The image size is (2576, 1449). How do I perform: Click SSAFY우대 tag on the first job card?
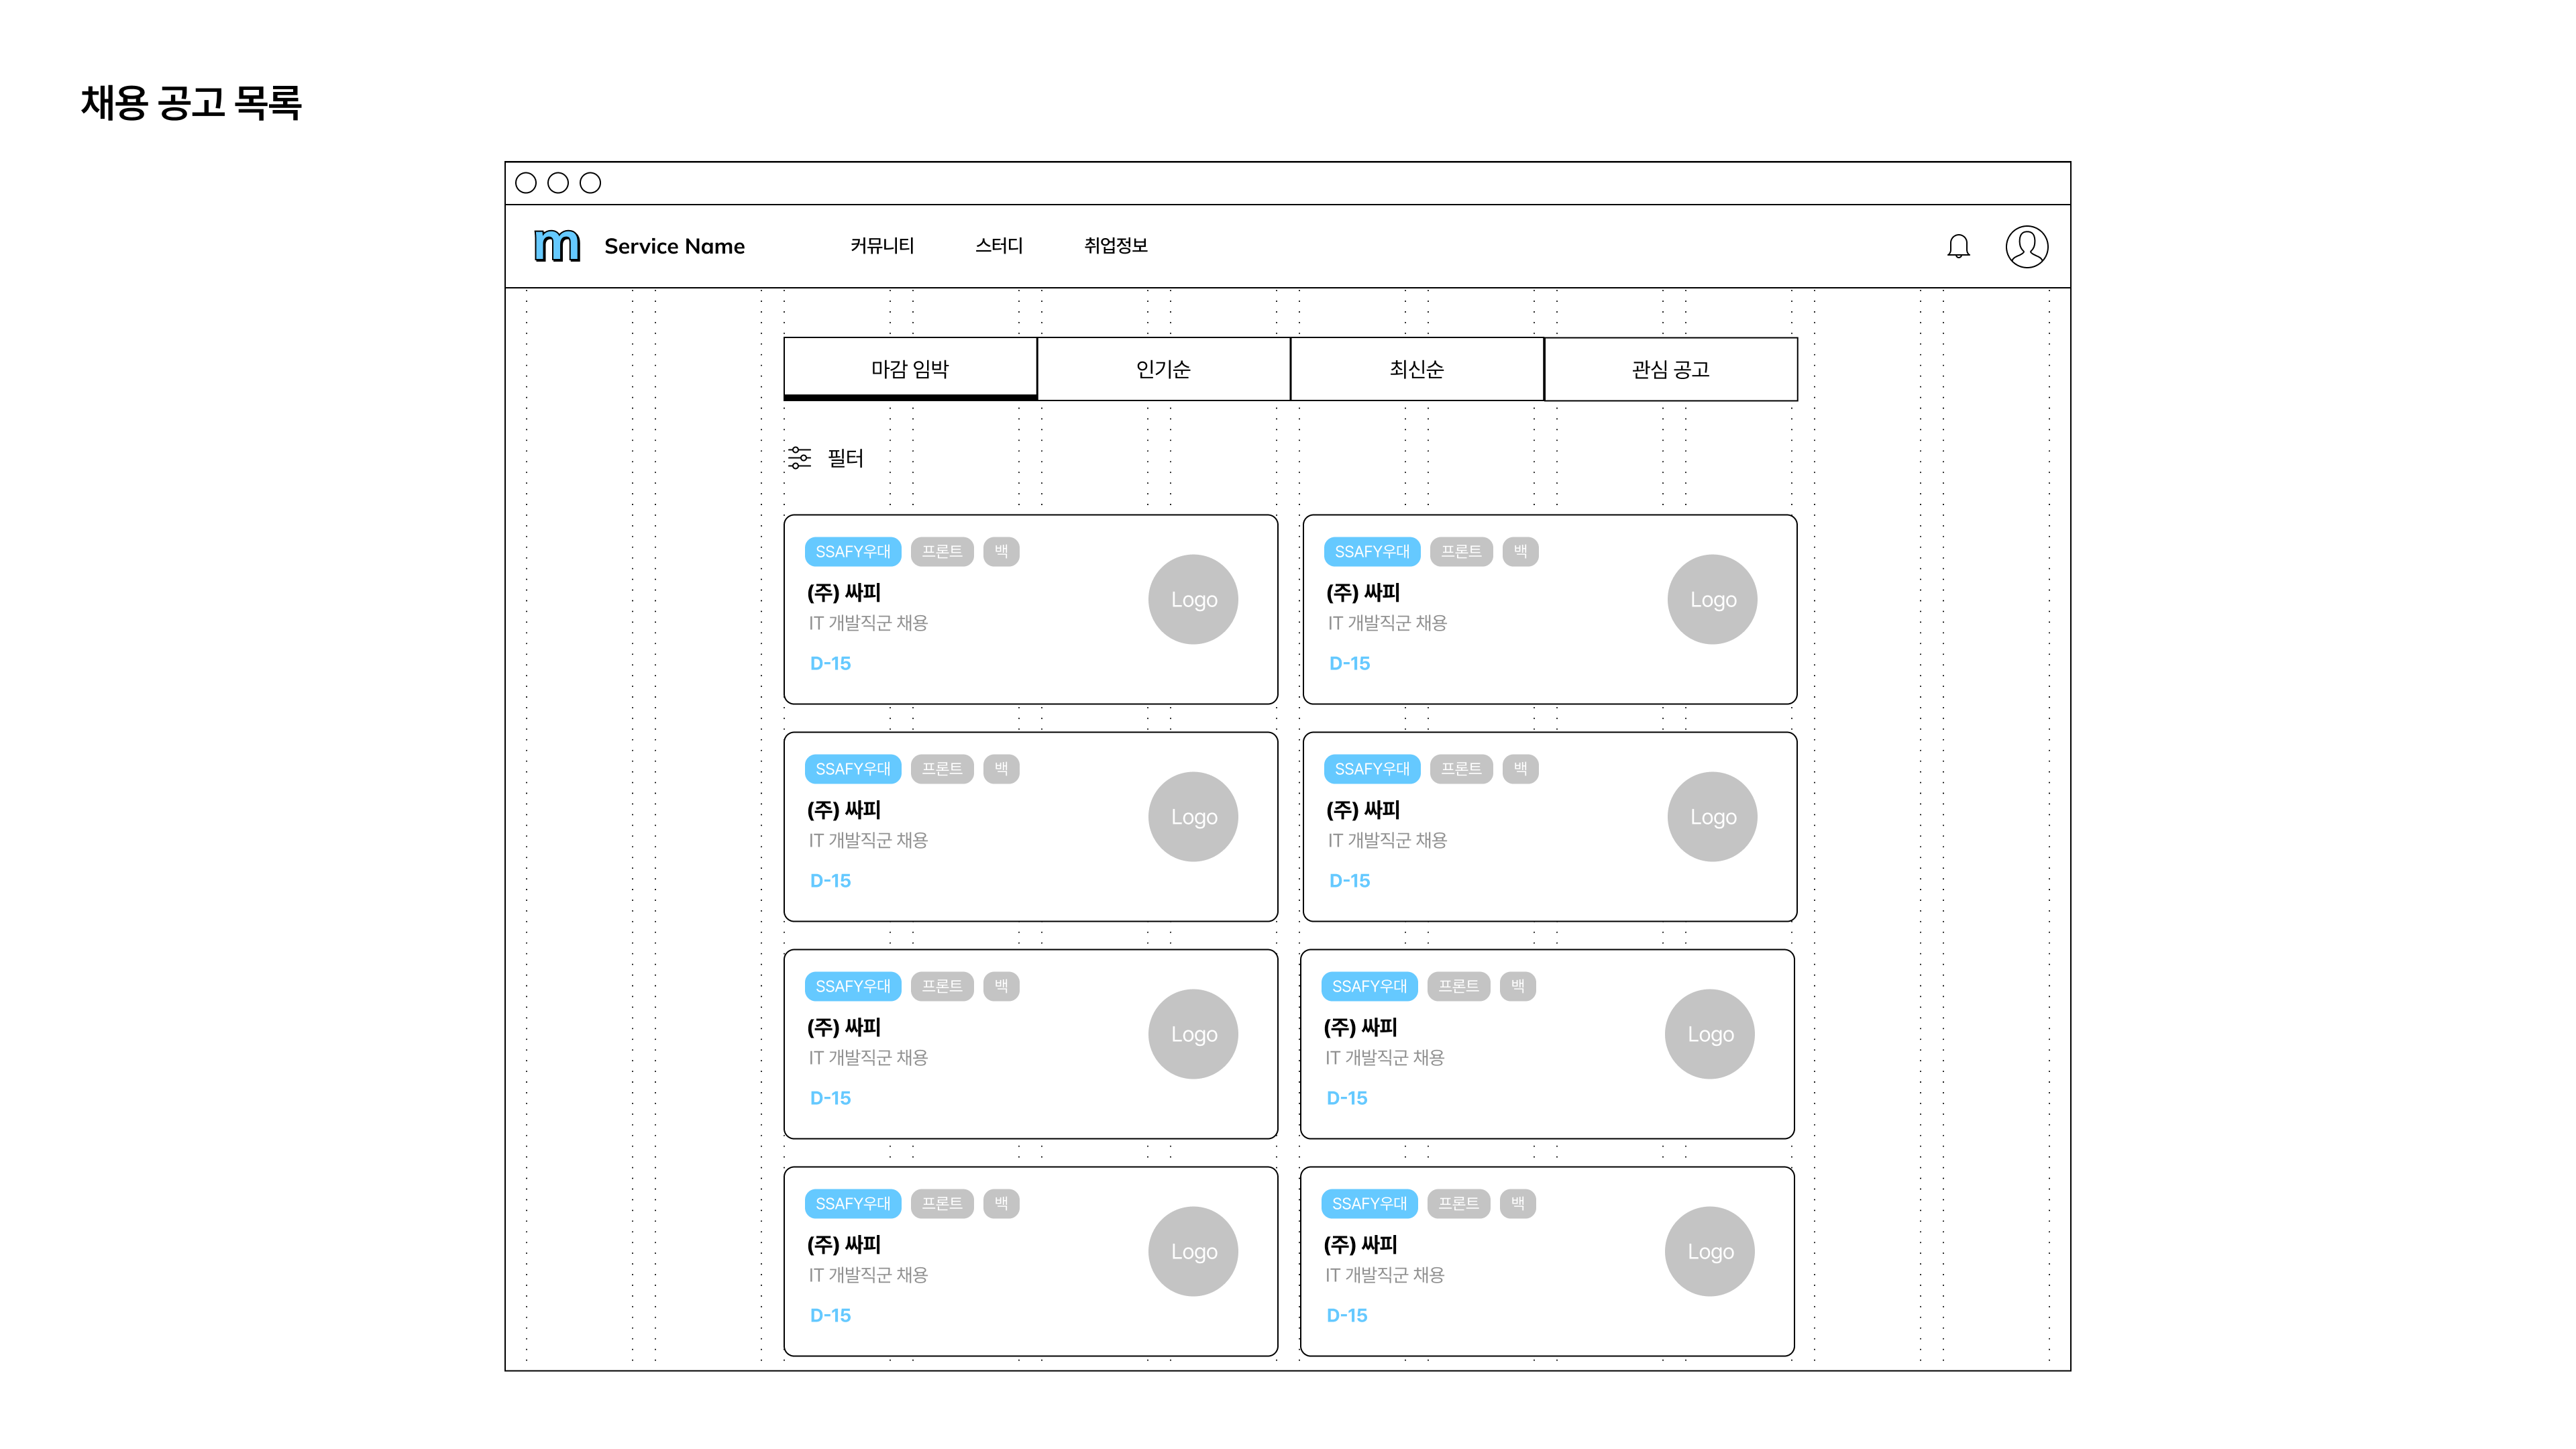853,552
